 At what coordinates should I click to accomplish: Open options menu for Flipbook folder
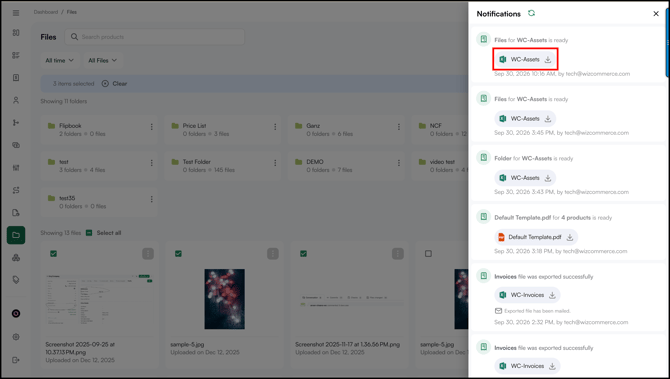[152, 127]
